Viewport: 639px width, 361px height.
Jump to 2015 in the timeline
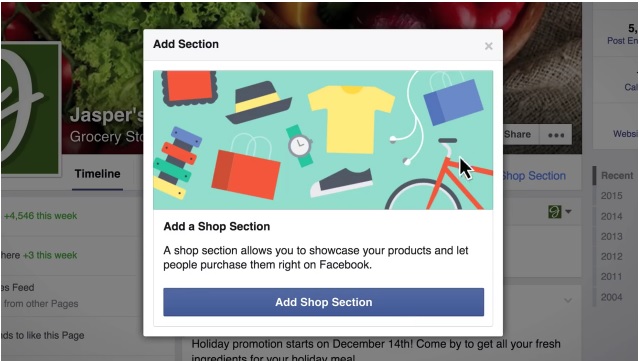[x=611, y=196]
